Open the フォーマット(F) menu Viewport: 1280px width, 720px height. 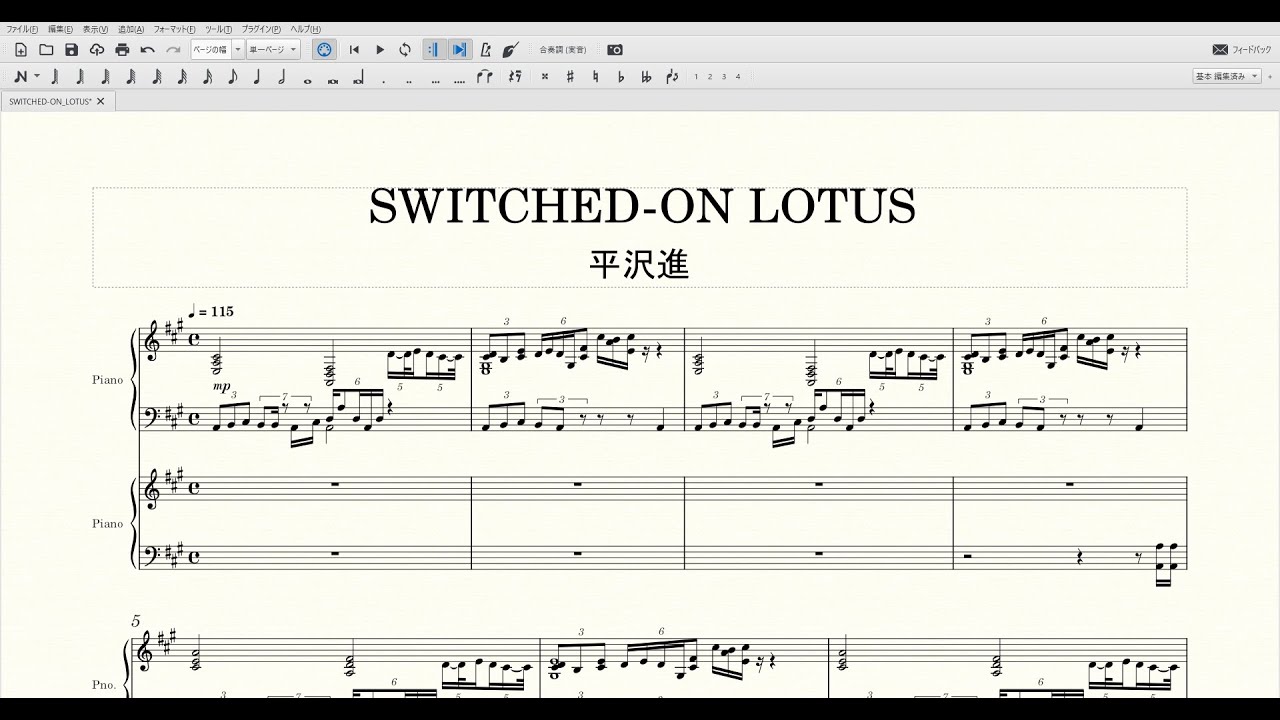point(175,29)
